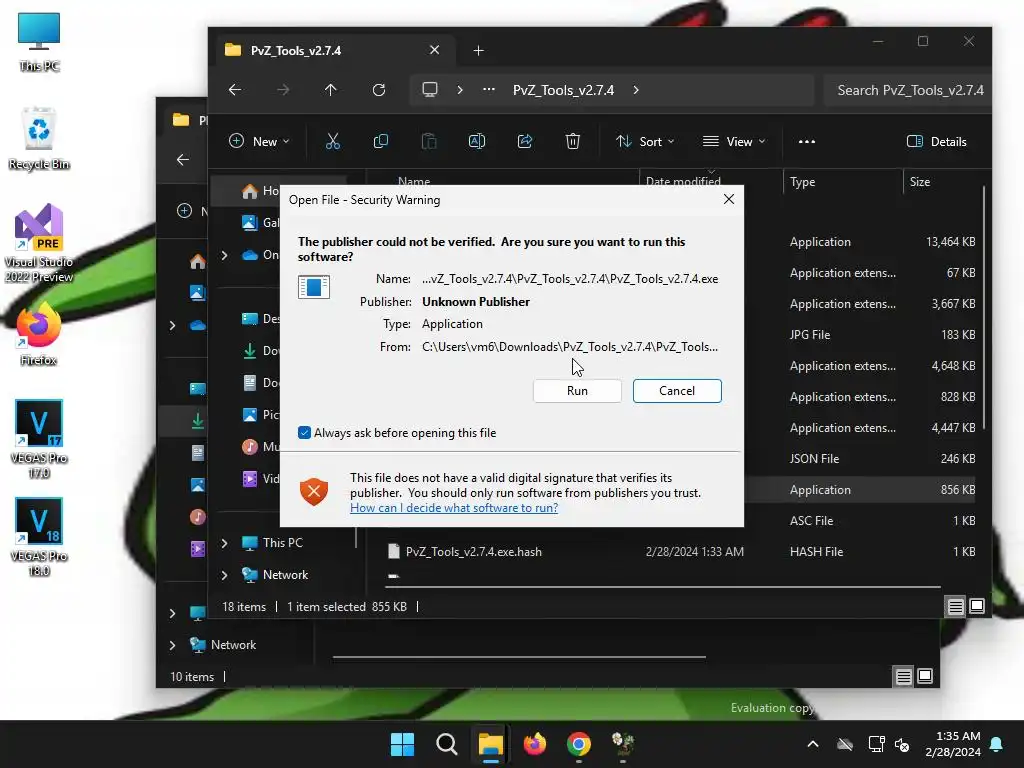Switch to details view in back window status bar

click(x=903, y=676)
